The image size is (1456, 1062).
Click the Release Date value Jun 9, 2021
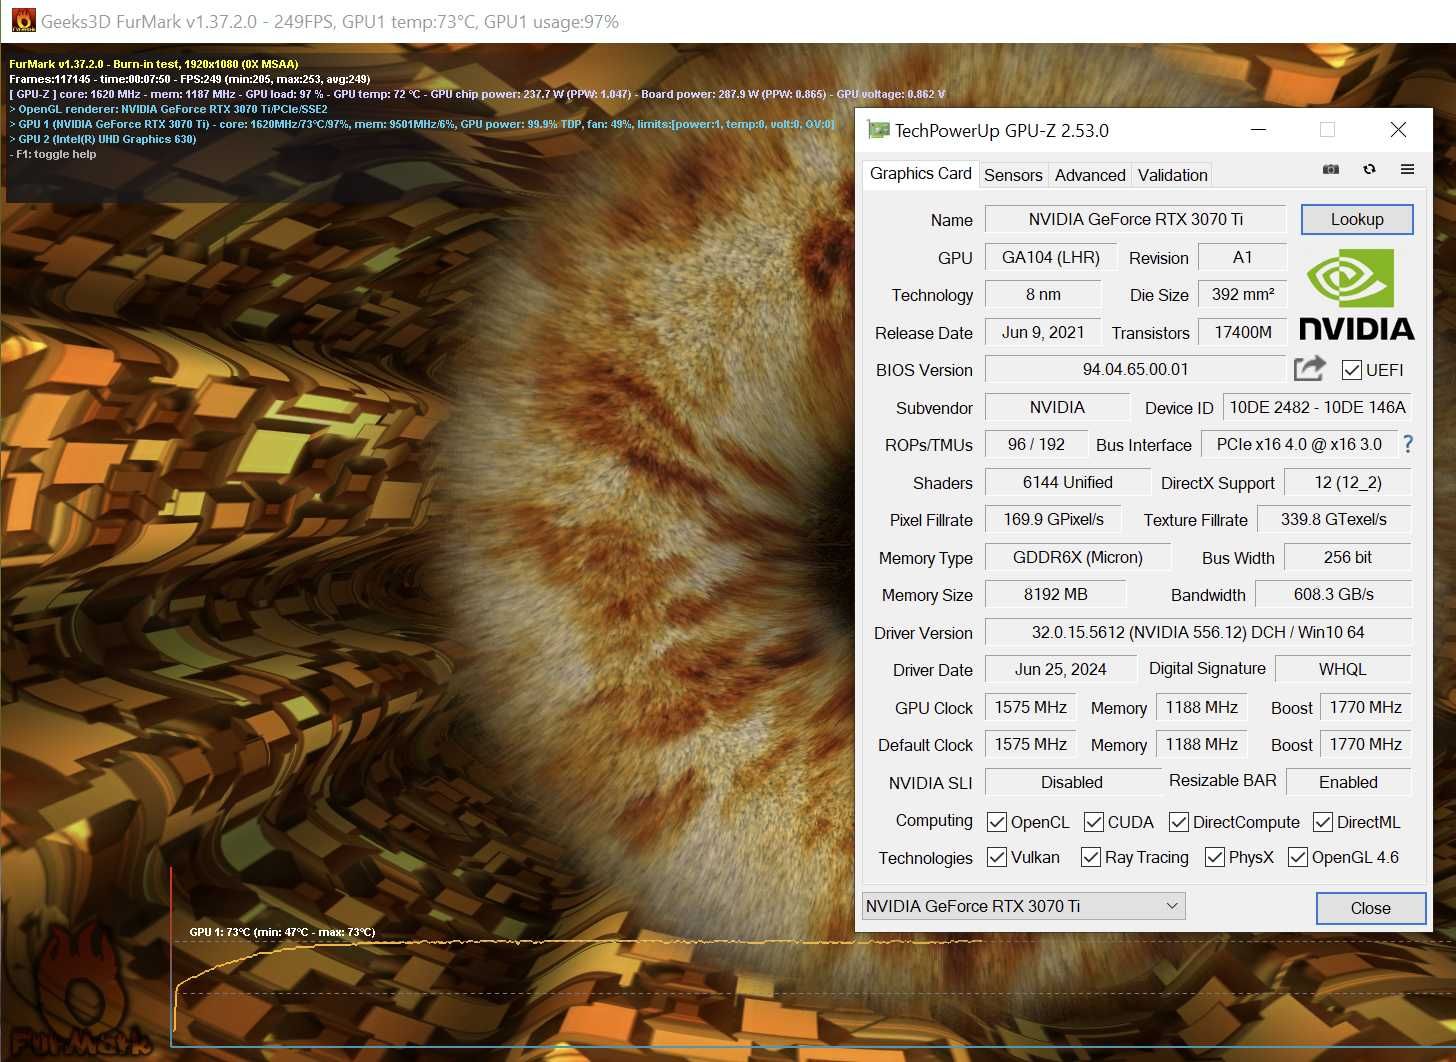(x=1043, y=332)
